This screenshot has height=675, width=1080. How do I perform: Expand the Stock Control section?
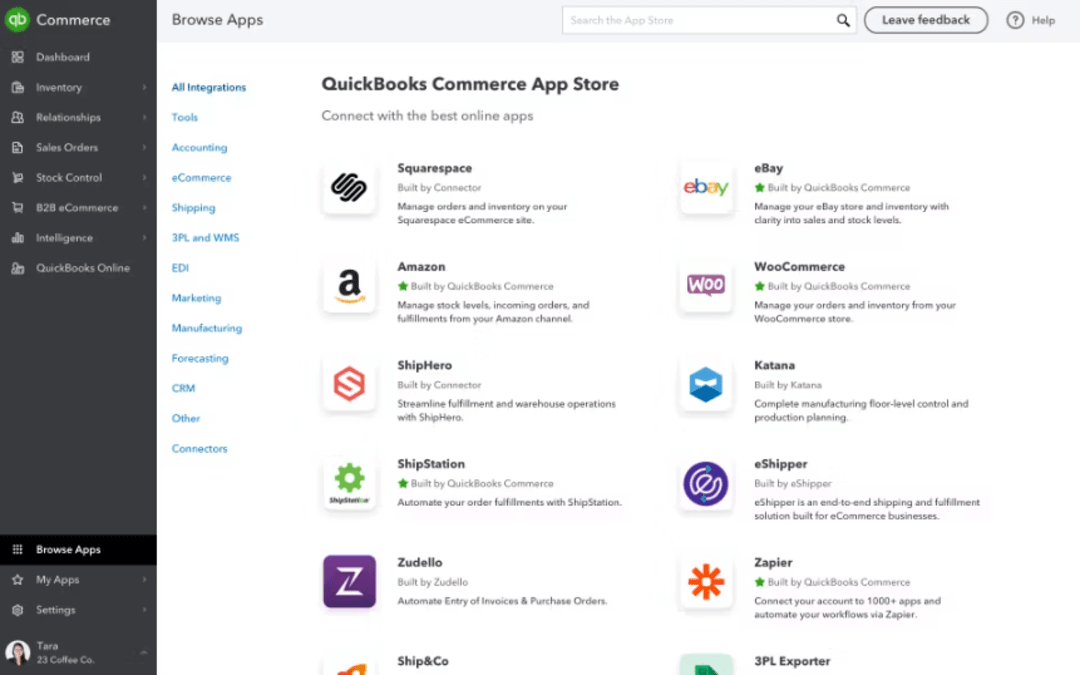(x=70, y=177)
